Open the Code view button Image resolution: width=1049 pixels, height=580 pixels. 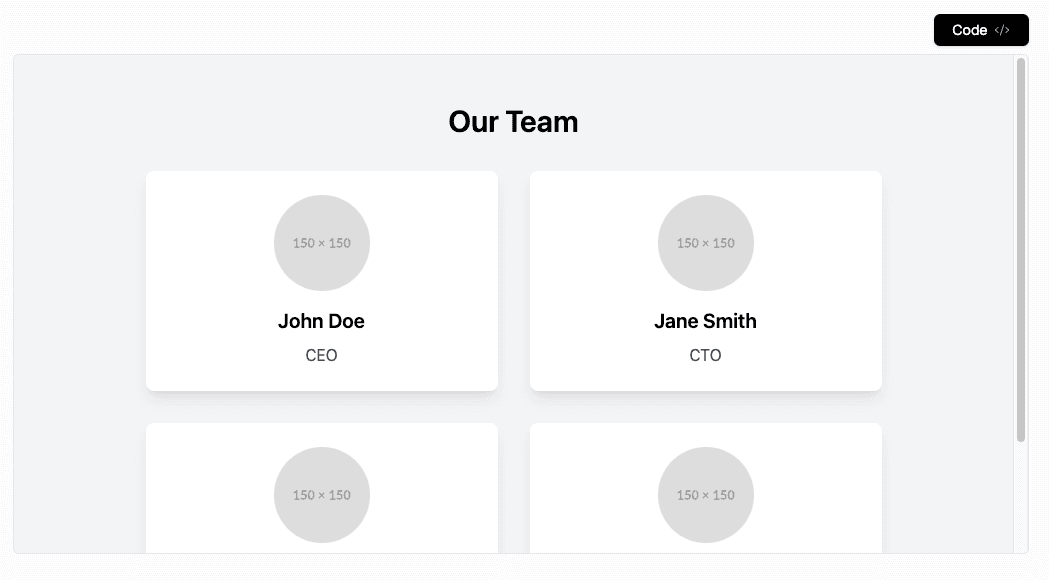[980, 31]
